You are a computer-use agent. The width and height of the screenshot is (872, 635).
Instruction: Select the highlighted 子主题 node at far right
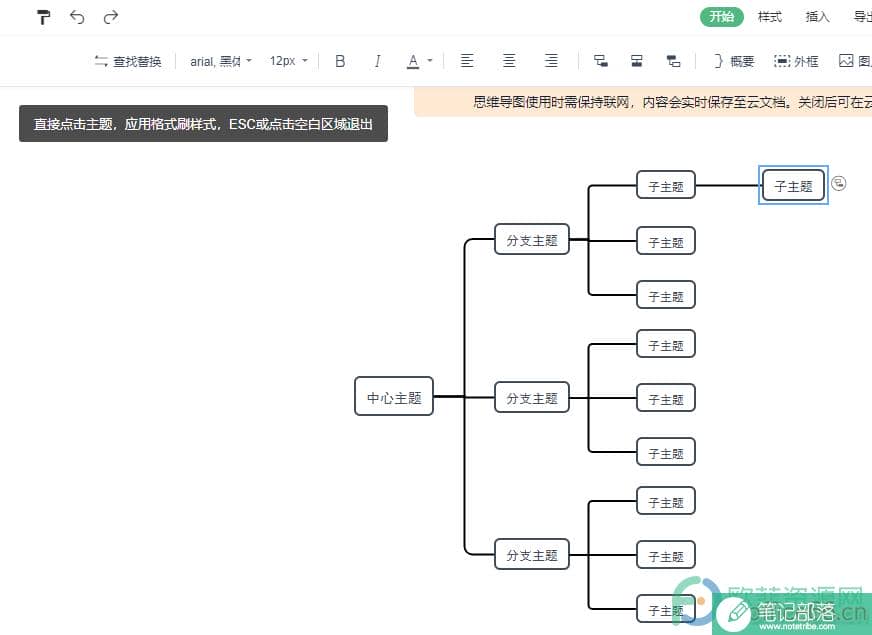793,186
